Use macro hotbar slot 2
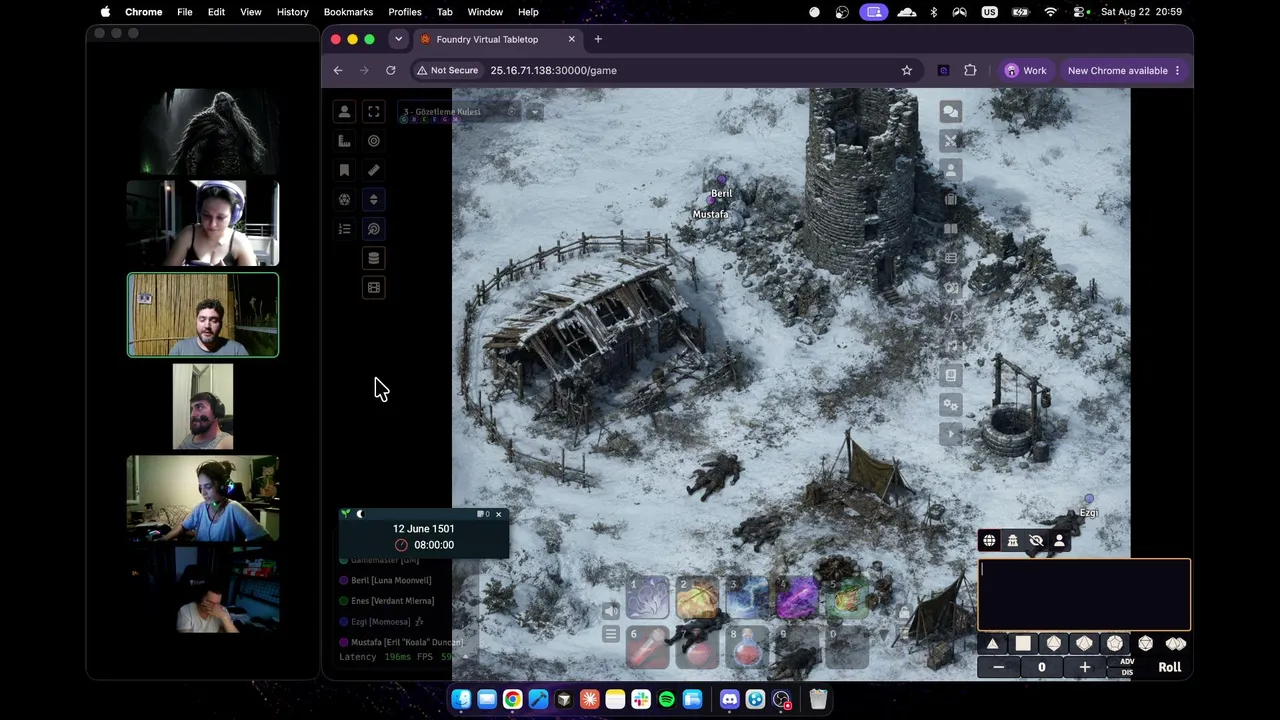Viewport: 1280px width, 720px height. (x=698, y=599)
